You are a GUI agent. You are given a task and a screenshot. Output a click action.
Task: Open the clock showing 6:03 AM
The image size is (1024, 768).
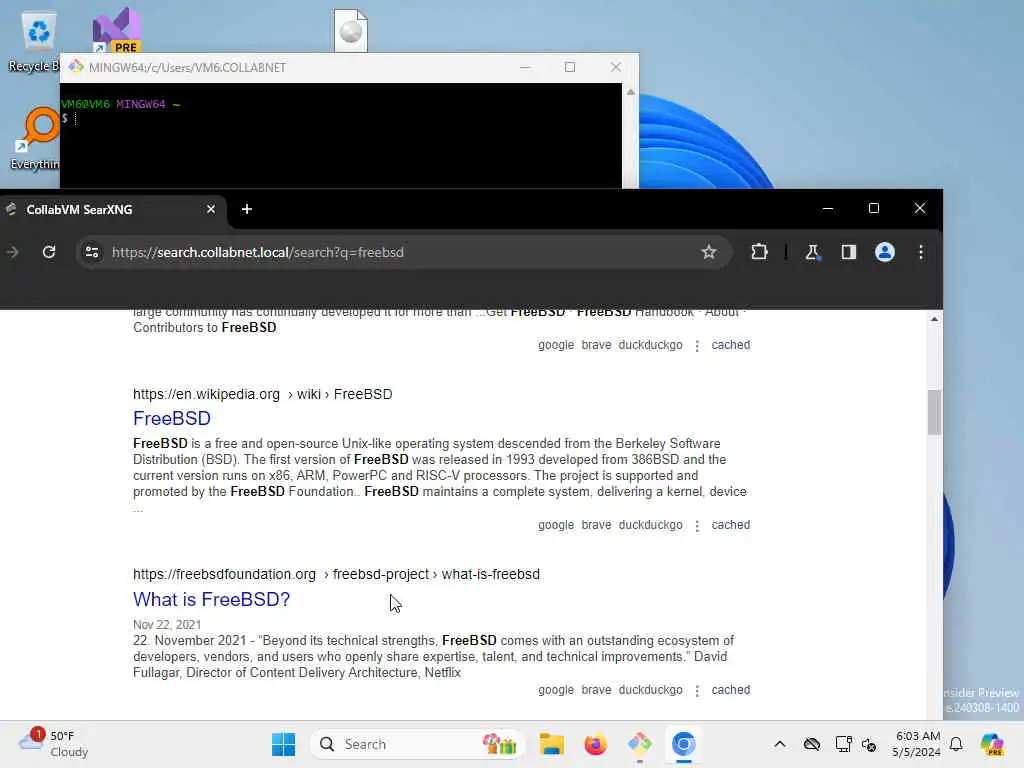(x=918, y=744)
